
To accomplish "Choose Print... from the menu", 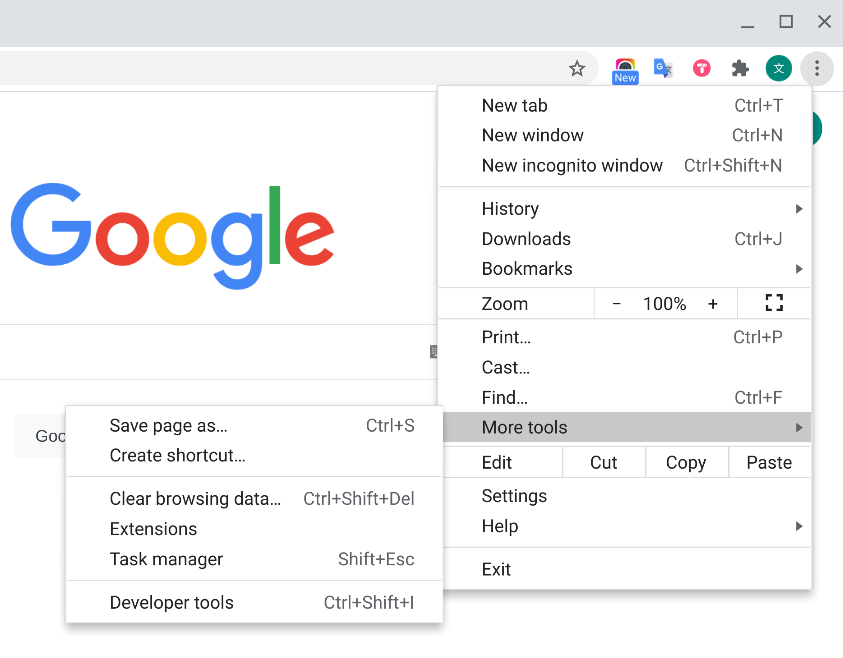I will tap(625, 337).
